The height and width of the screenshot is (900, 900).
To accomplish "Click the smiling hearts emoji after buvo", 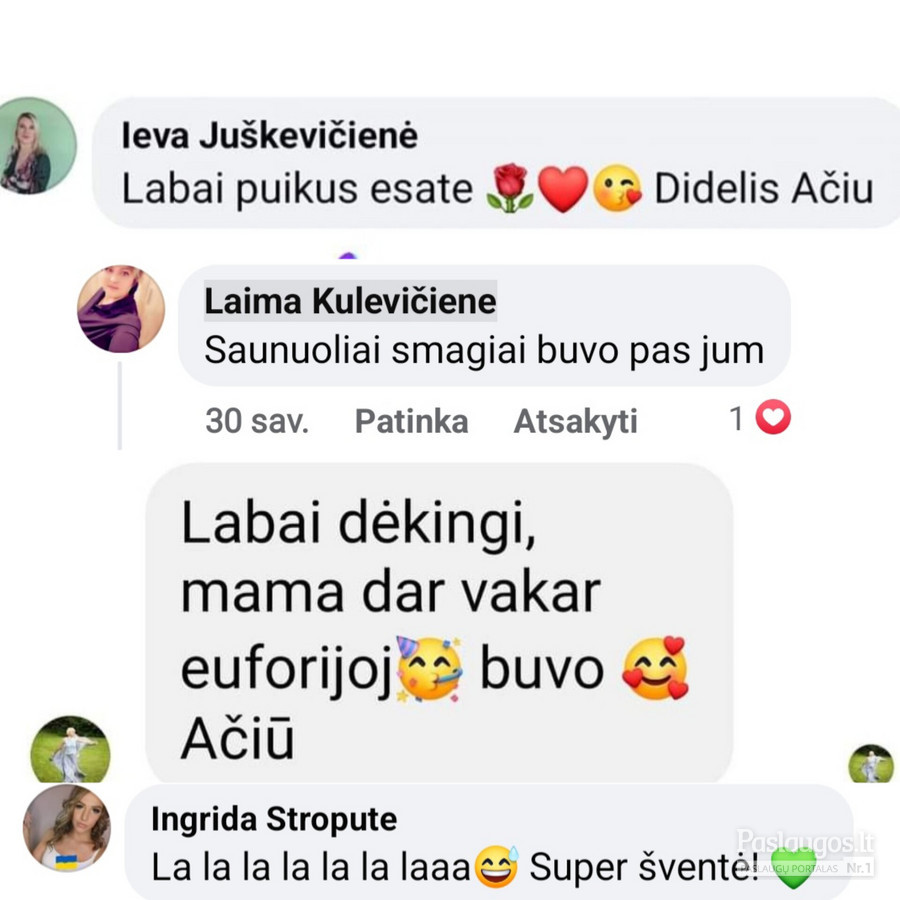I will click(x=655, y=669).
